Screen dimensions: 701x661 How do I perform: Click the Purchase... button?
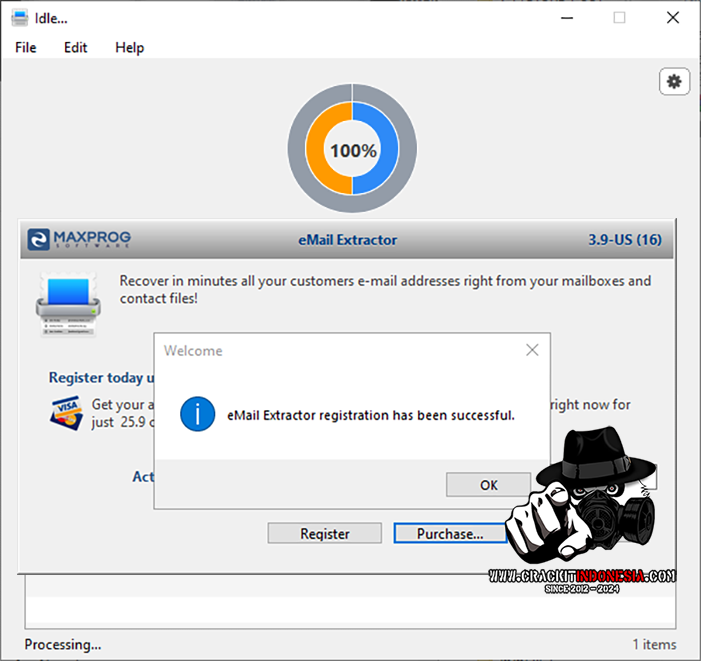(449, 533)
